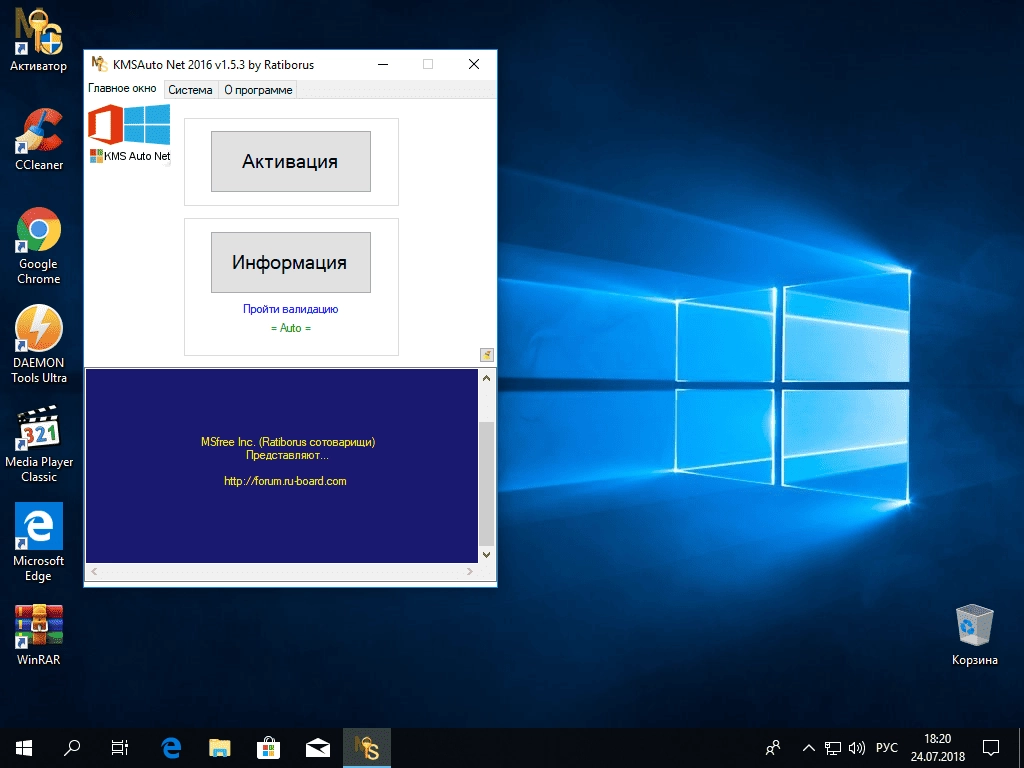Open Mail app from taskbar
Screen dimensions: 1024x768
(x=317, y=748)
